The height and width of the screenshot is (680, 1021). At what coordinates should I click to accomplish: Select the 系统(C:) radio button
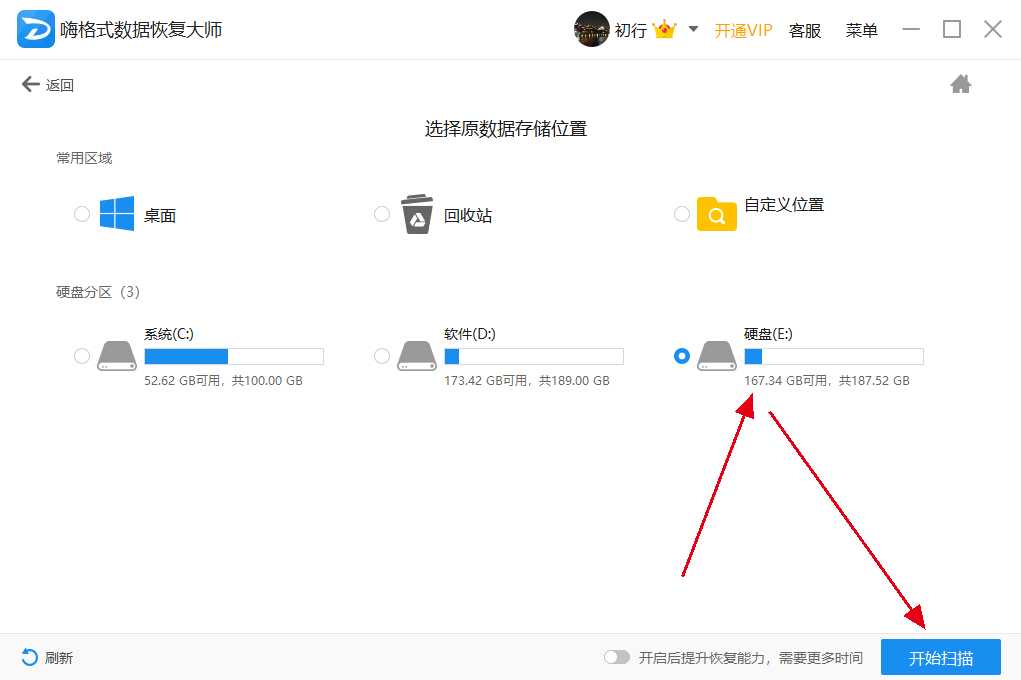[81, 356]
